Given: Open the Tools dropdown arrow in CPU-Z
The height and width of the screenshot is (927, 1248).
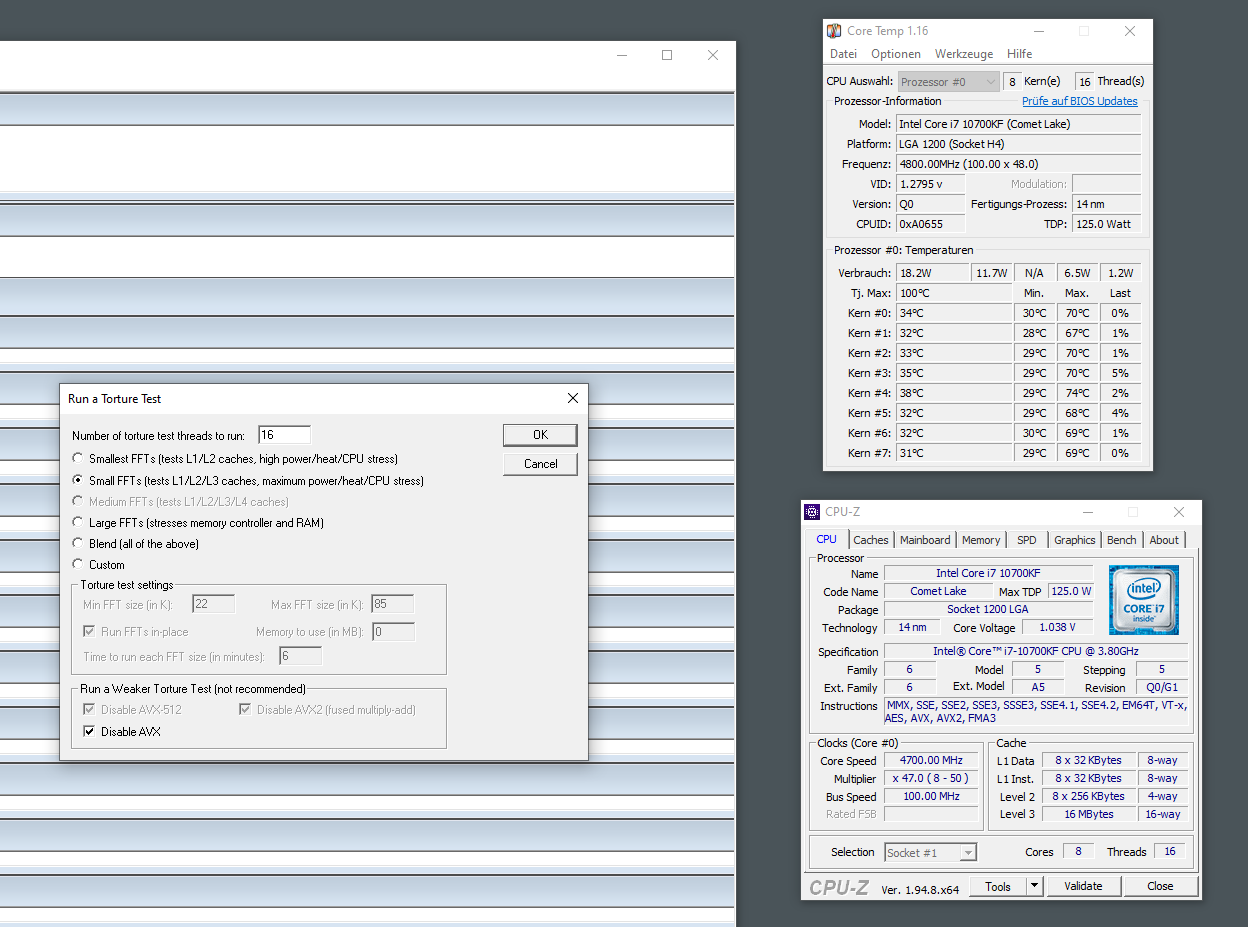Looking at the screenshot, I should [1034, 886].
